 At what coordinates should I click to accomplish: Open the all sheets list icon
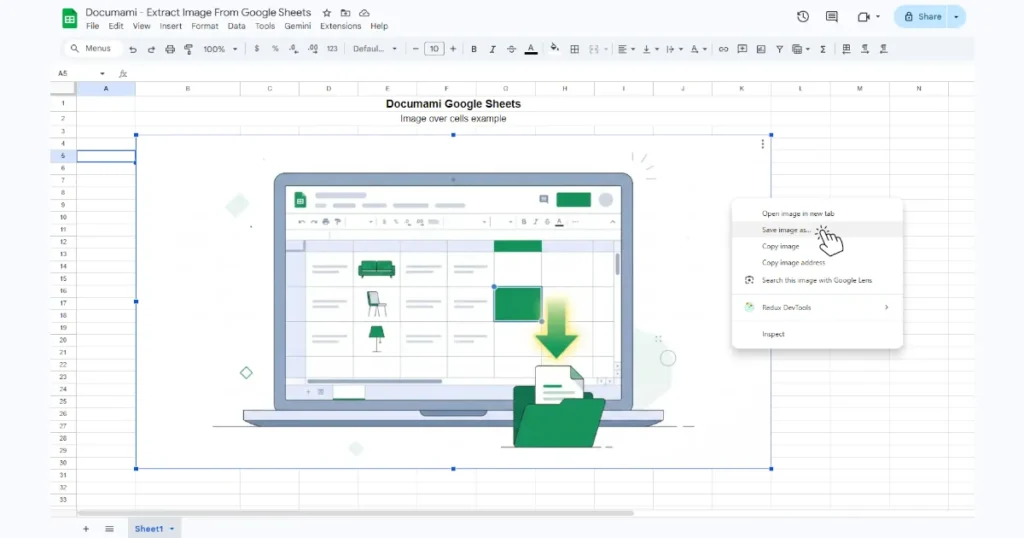(109, 529)
